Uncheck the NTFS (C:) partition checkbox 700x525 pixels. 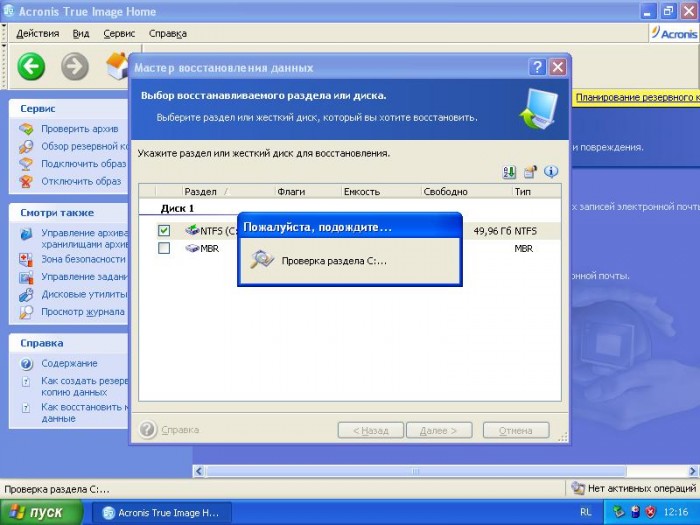pos(164,230)
